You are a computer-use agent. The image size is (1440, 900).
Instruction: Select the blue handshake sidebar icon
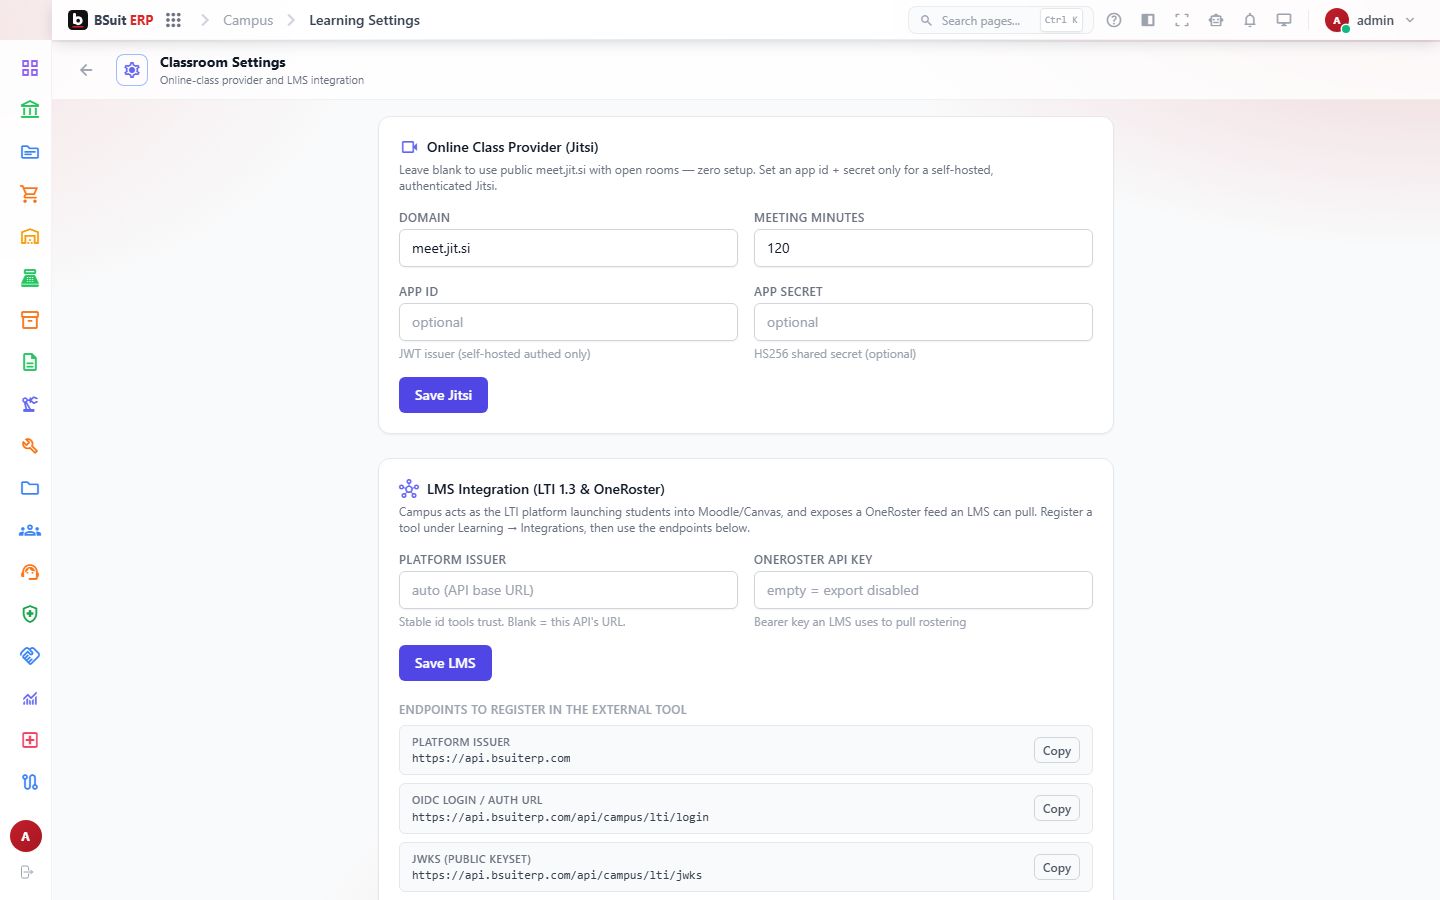coord(30,656)
